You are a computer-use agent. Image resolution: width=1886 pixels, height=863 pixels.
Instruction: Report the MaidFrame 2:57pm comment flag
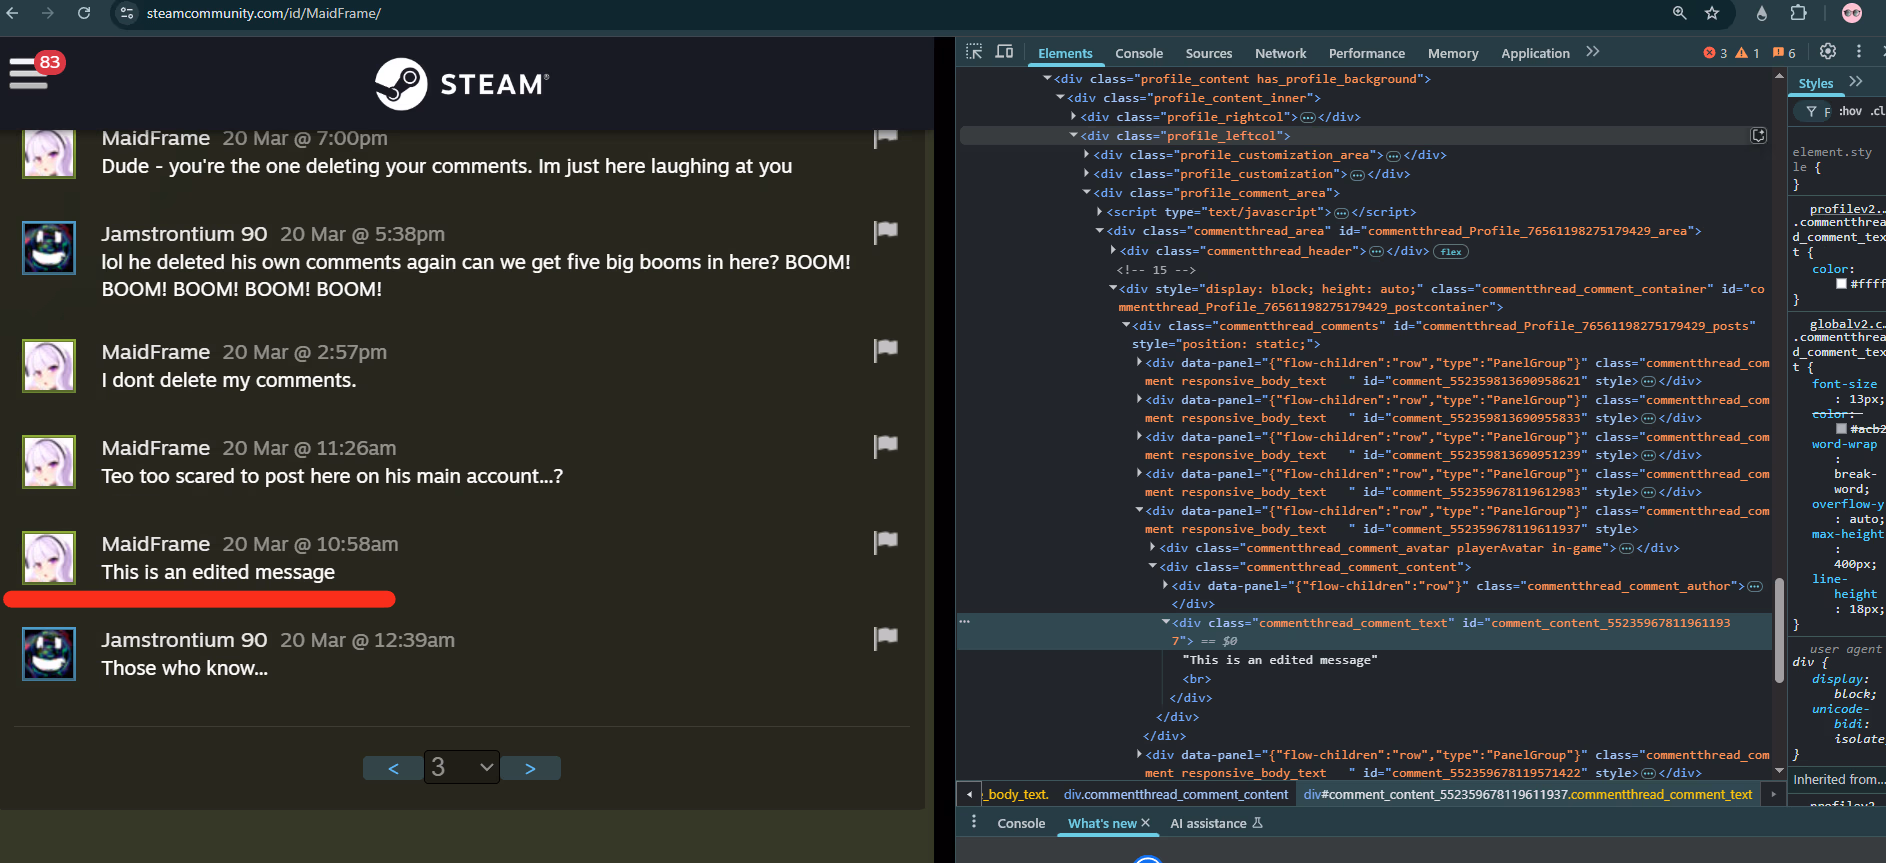coord(886,350)
